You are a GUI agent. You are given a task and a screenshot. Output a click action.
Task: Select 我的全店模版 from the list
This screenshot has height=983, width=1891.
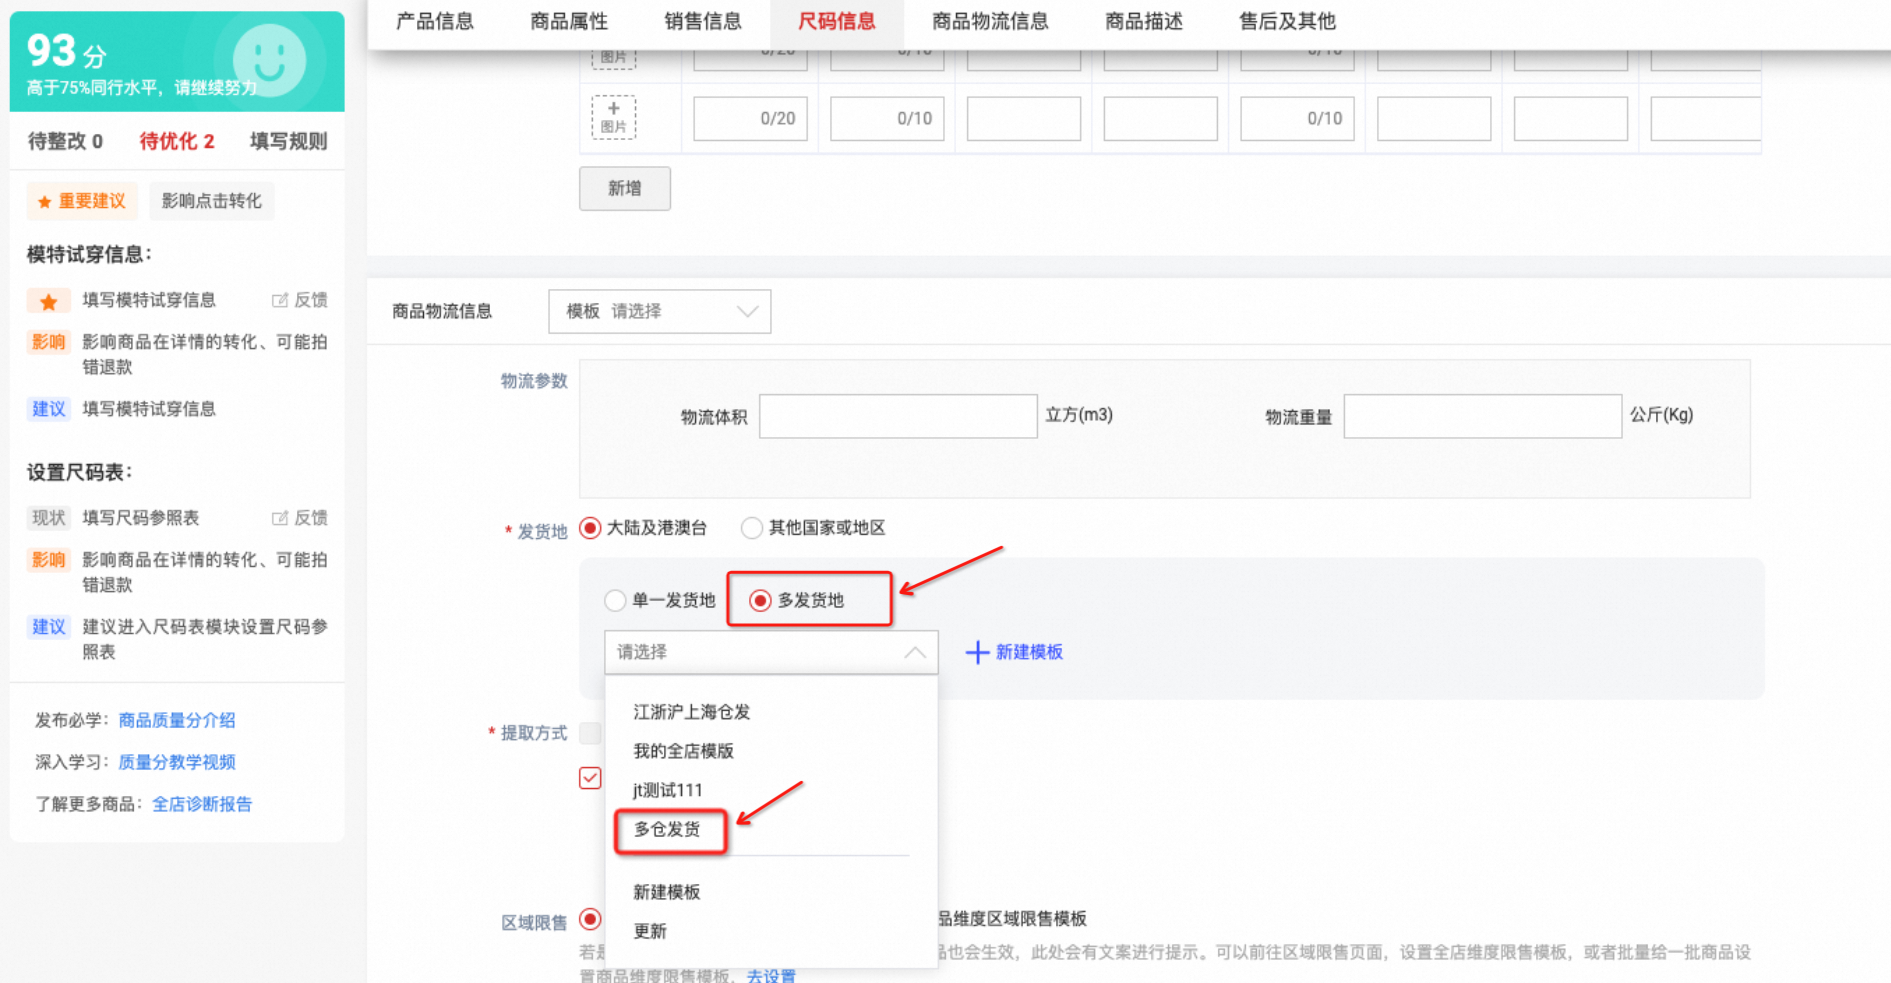[684, 751]
